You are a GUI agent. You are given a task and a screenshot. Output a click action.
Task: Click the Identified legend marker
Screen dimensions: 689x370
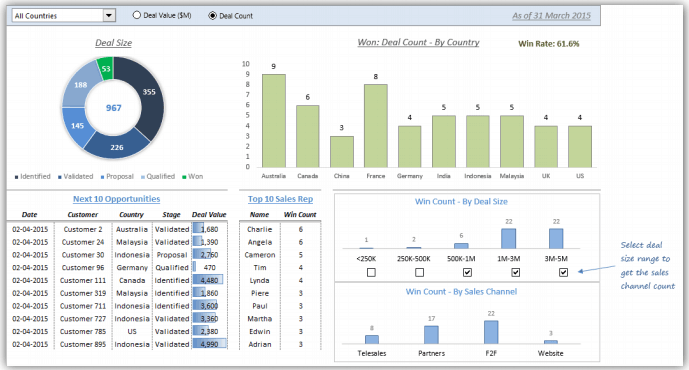(x=16, y=177)
